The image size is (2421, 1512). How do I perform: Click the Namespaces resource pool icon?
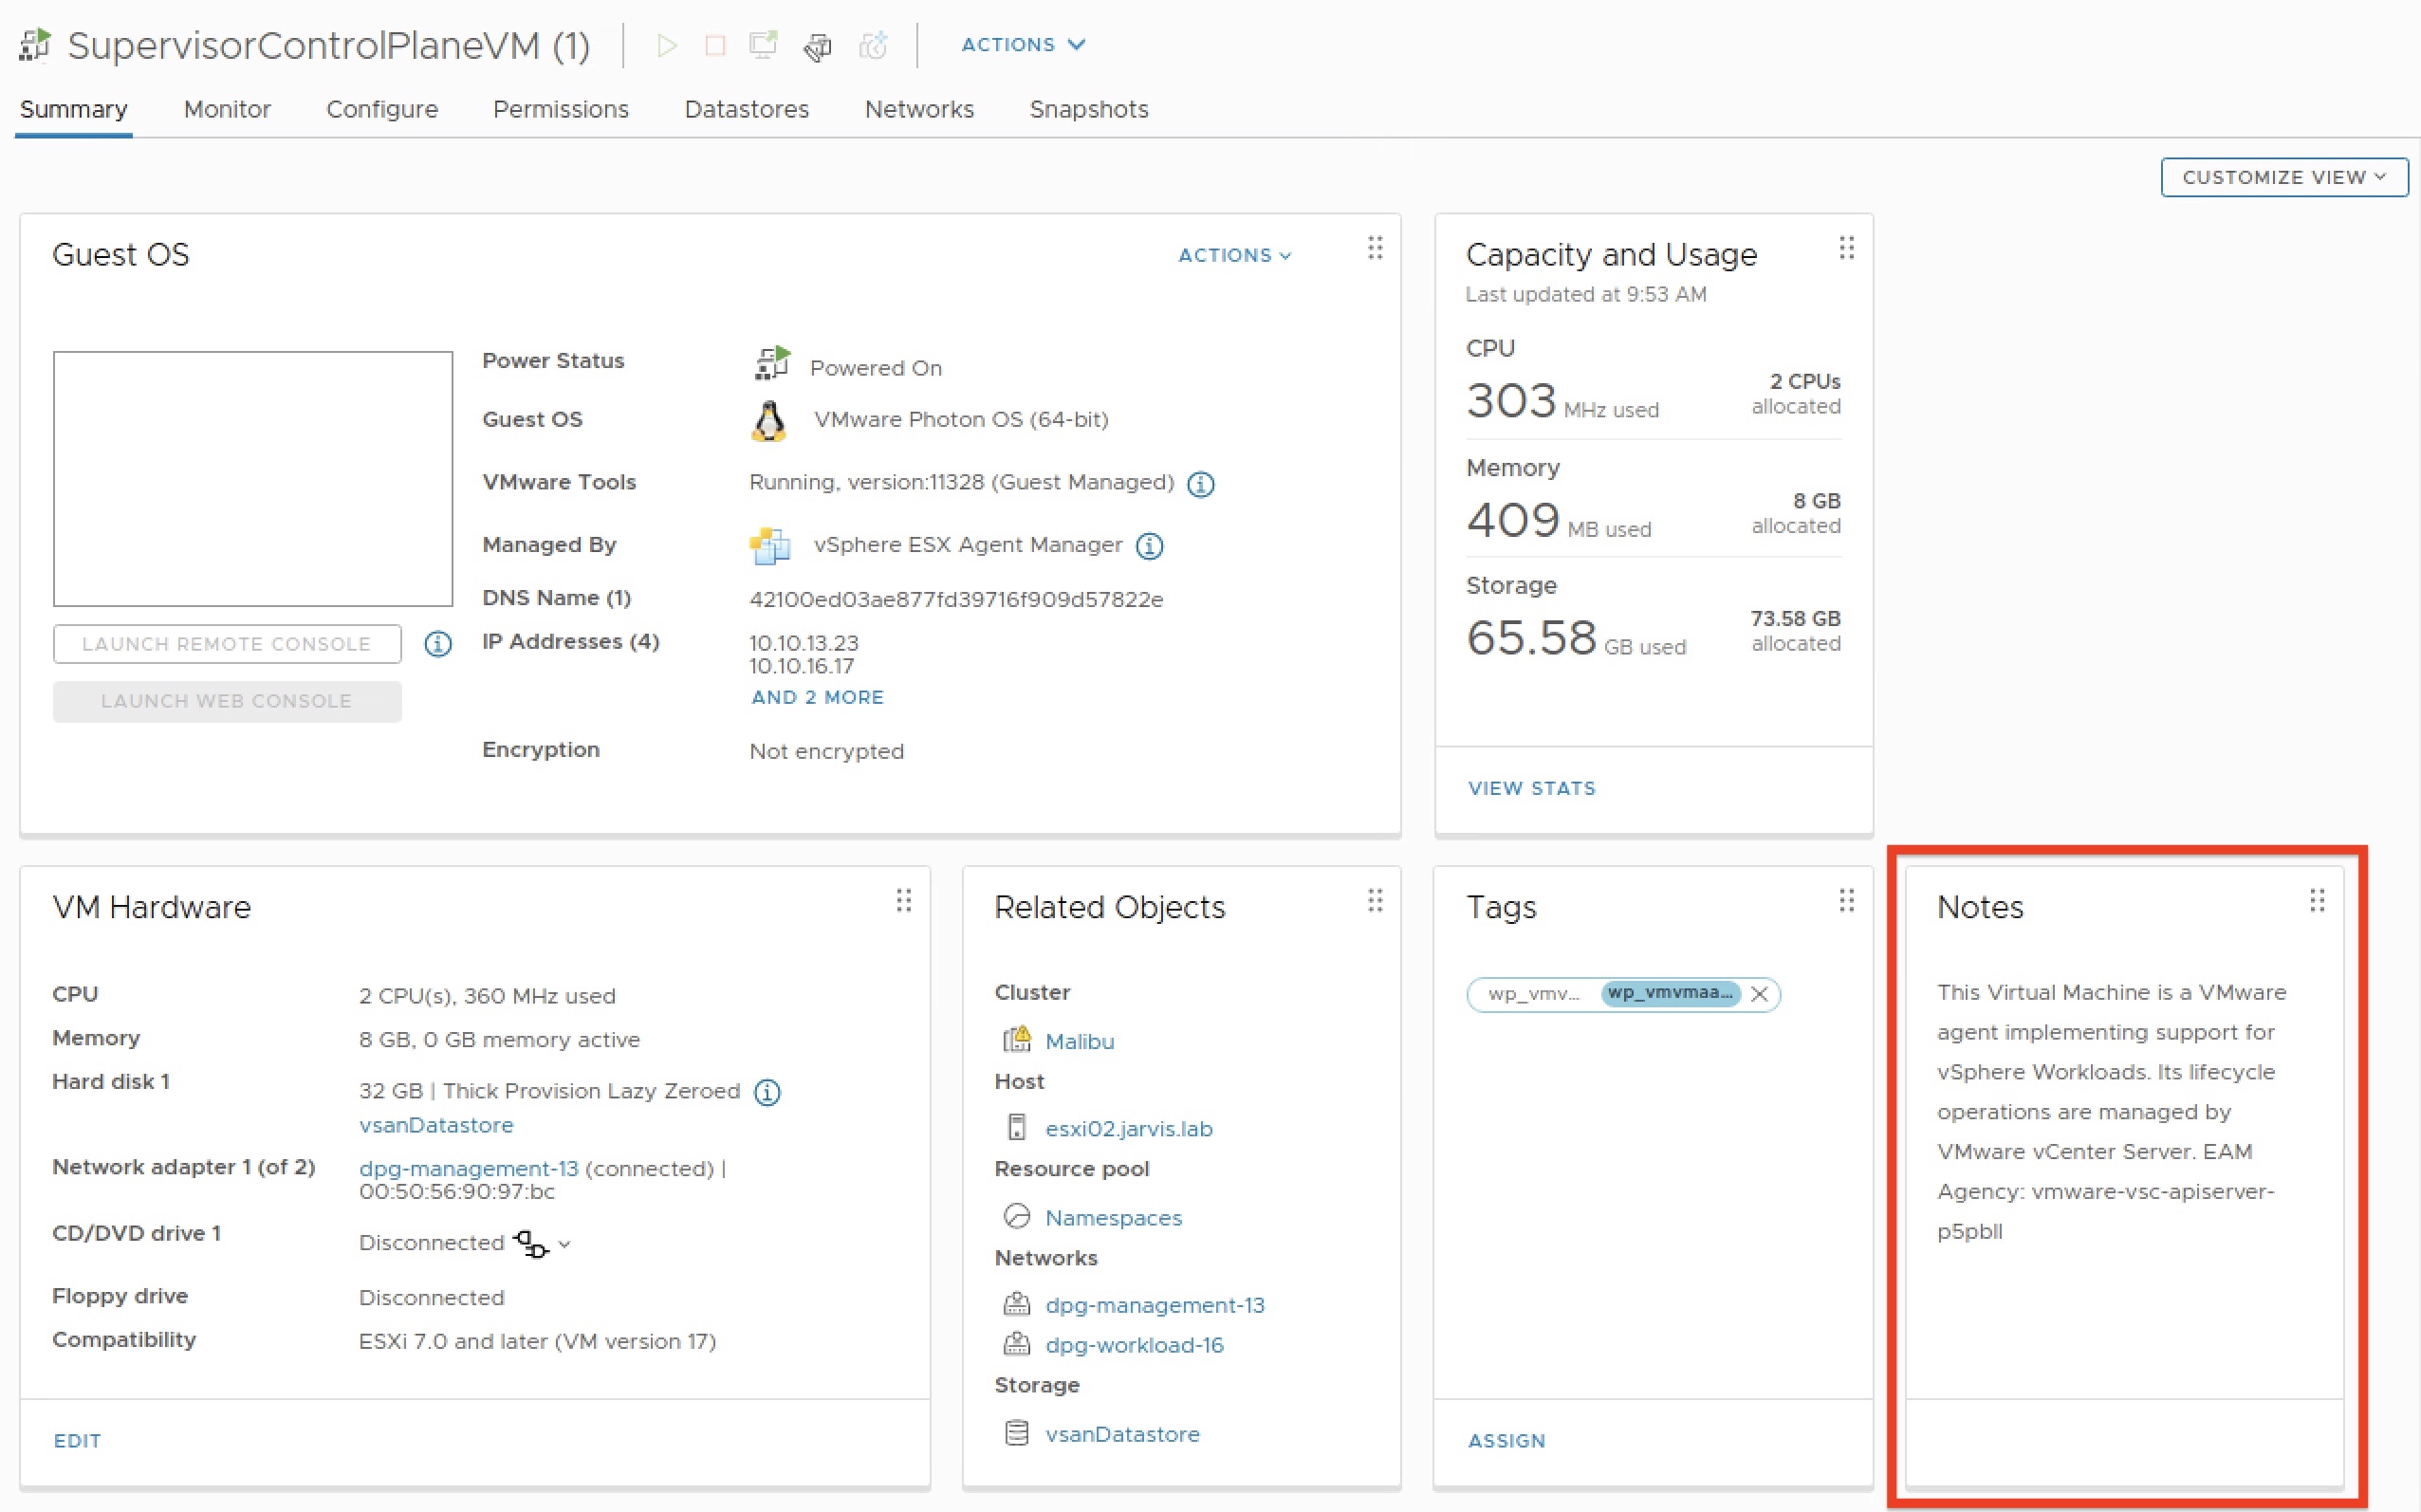pos(1017,1216)
